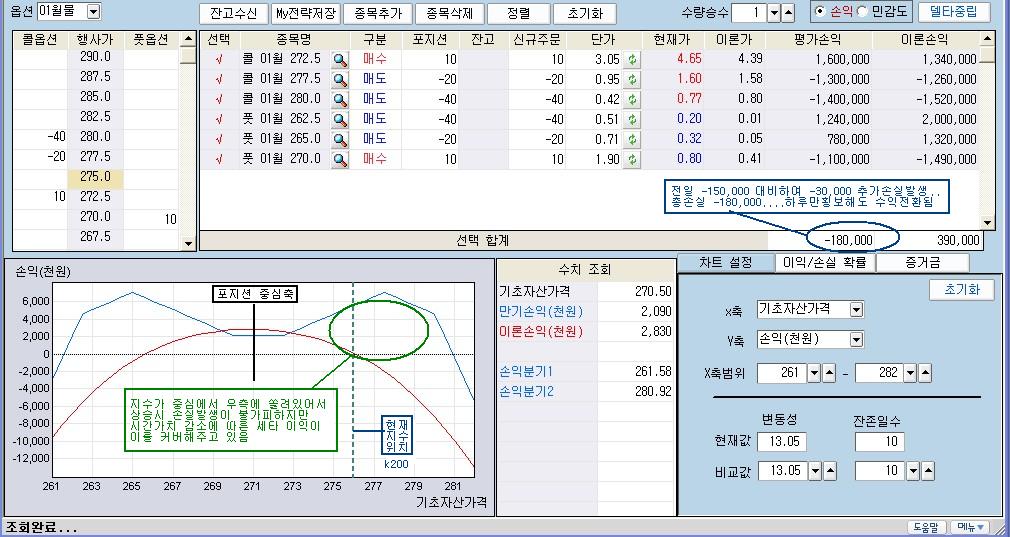Click magnifier icon for 풋 01월 262.5 row
The height and width of the screenshot is (537, 1010).
click(340, 119)
